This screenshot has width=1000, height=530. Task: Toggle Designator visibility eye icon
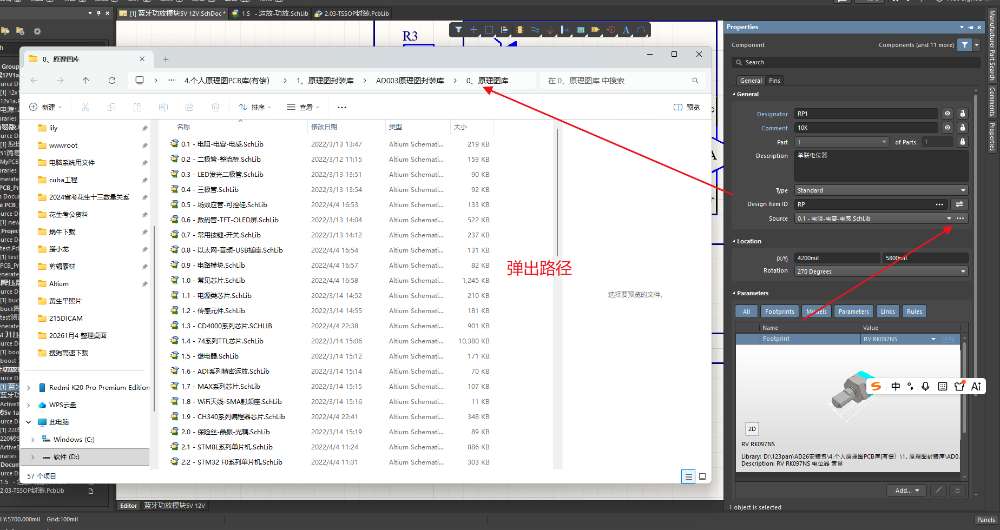948,114
